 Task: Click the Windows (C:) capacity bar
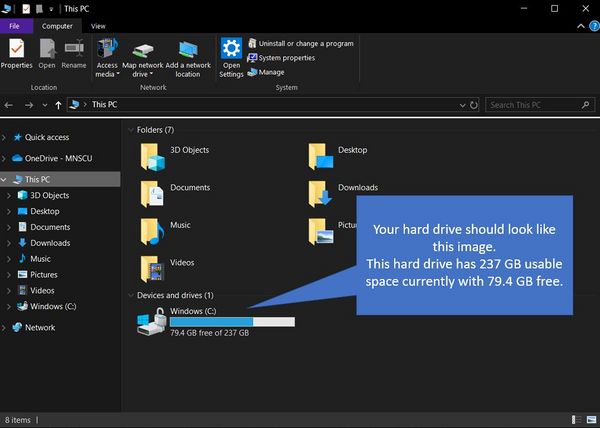point(232,322)
